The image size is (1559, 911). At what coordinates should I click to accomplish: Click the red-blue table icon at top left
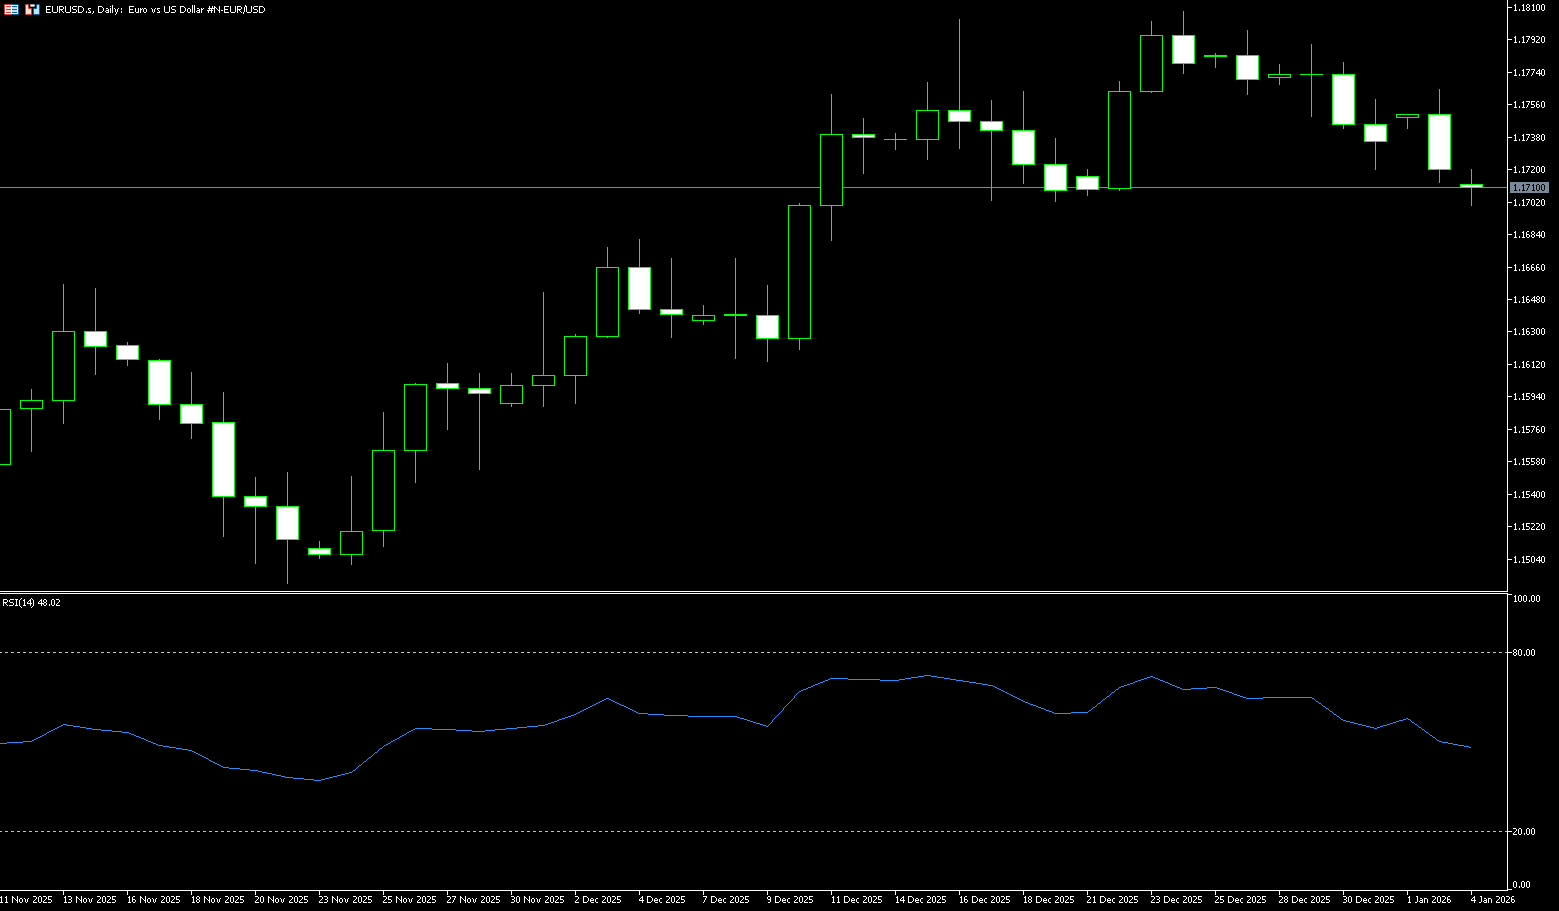[11, 9]
